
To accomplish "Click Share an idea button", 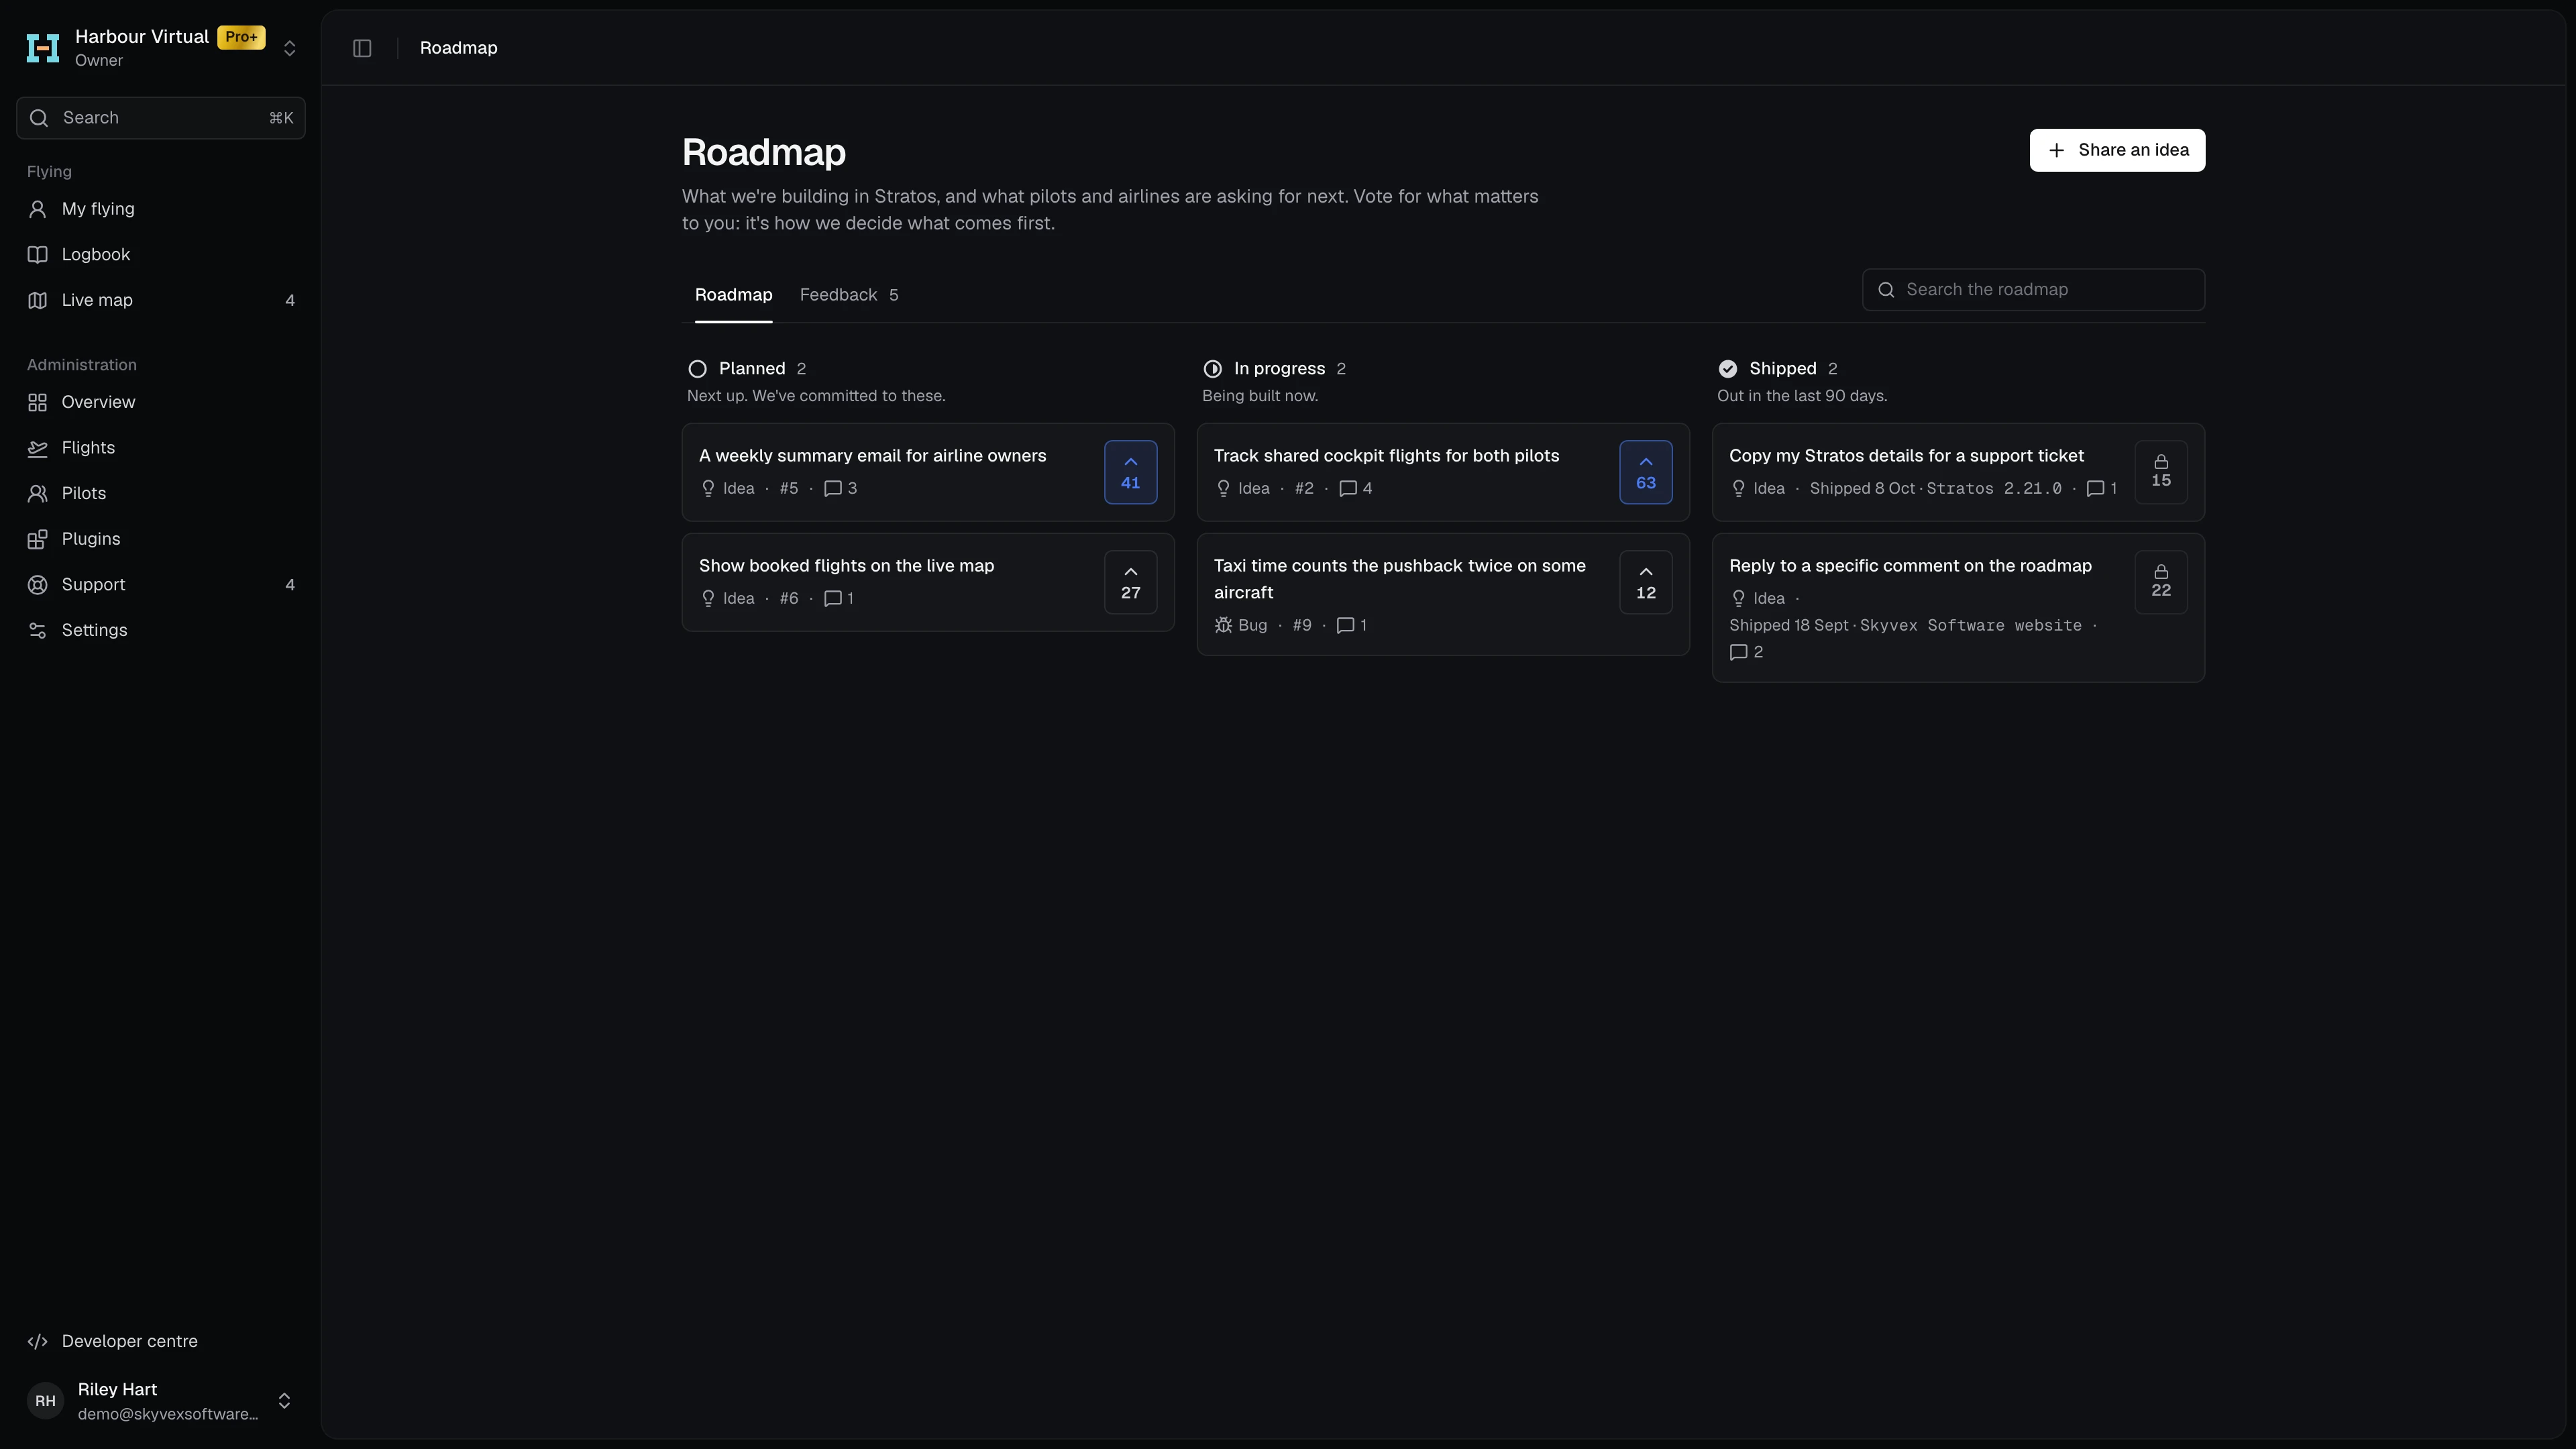I will tap(2117, 150).
